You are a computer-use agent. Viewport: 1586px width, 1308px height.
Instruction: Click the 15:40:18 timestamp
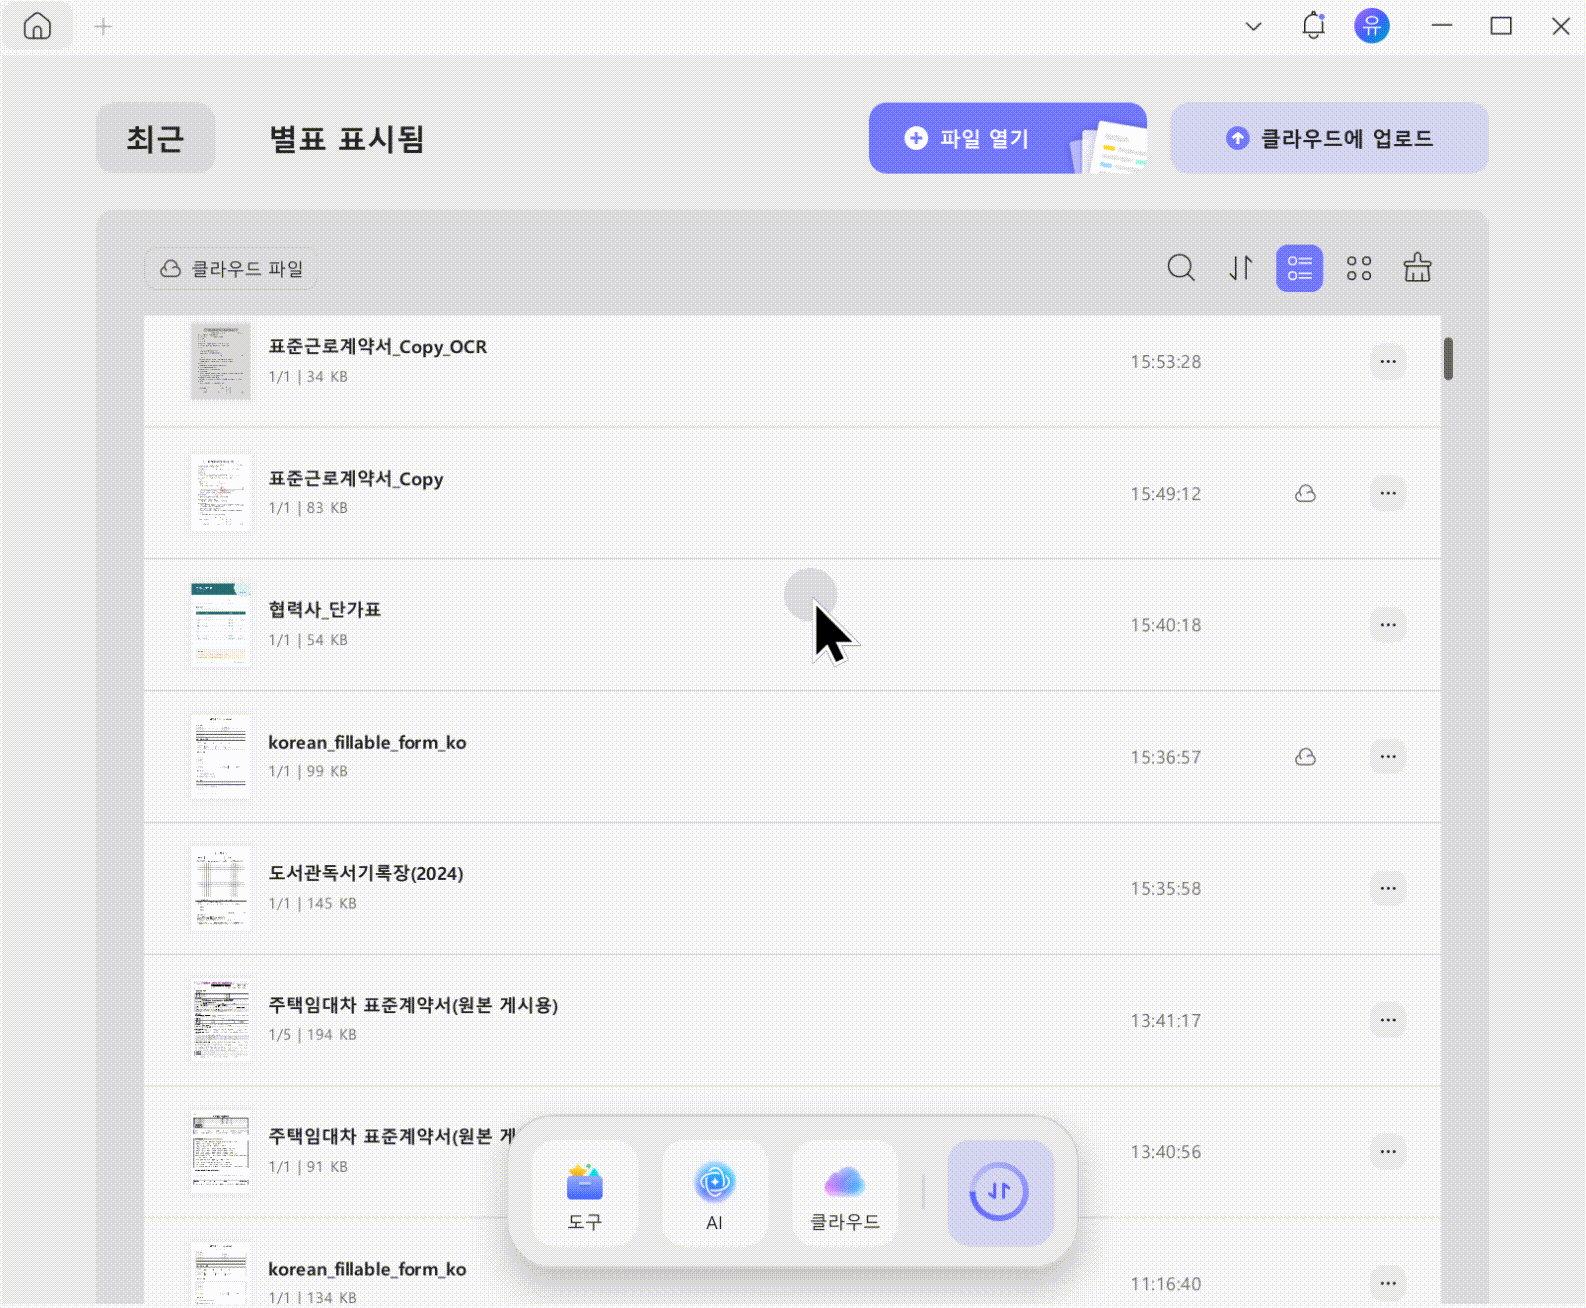pos(1165,625)
